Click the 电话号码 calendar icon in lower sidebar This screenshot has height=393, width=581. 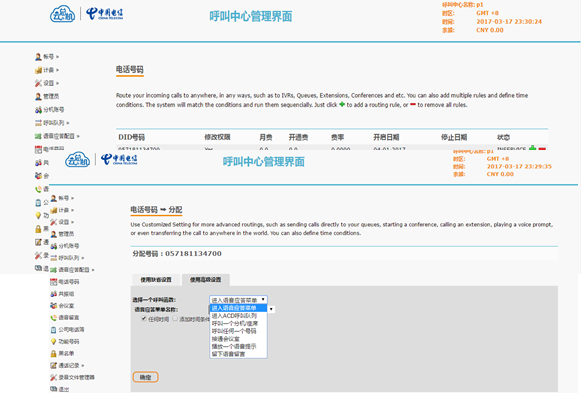coord(54,282)
